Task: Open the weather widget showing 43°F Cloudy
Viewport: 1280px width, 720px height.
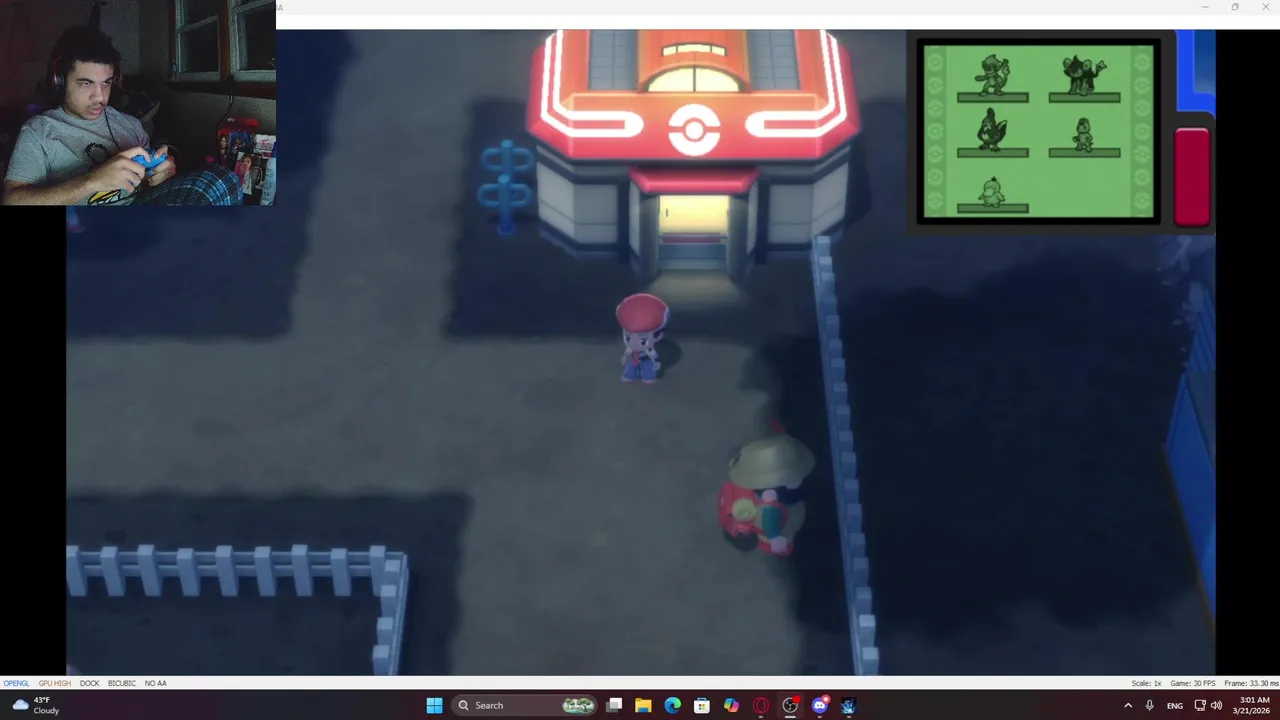Action: coord(36,705)
